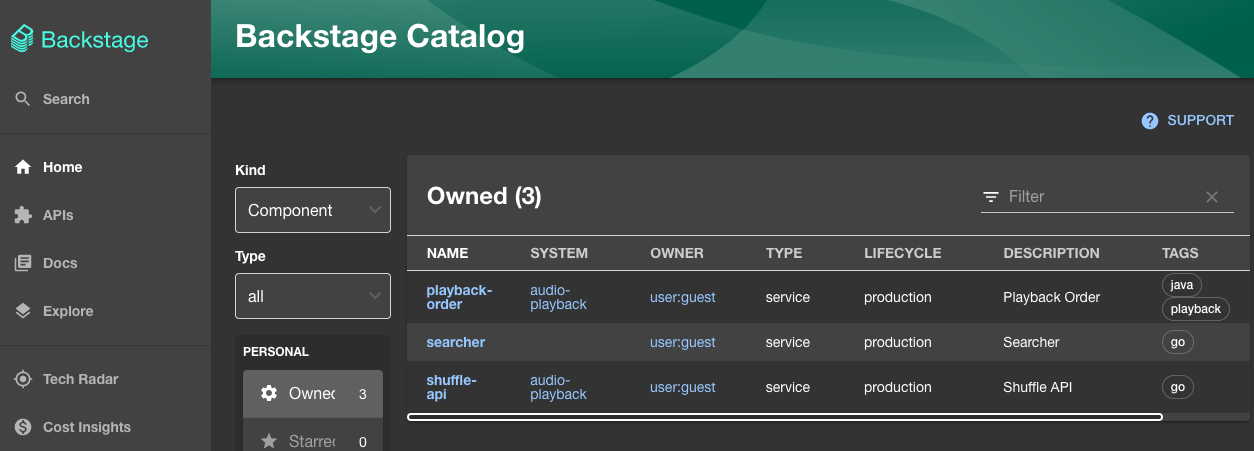Click the java tag chip
Viewport: 1254px width, 451px height.
[1182, 285]
